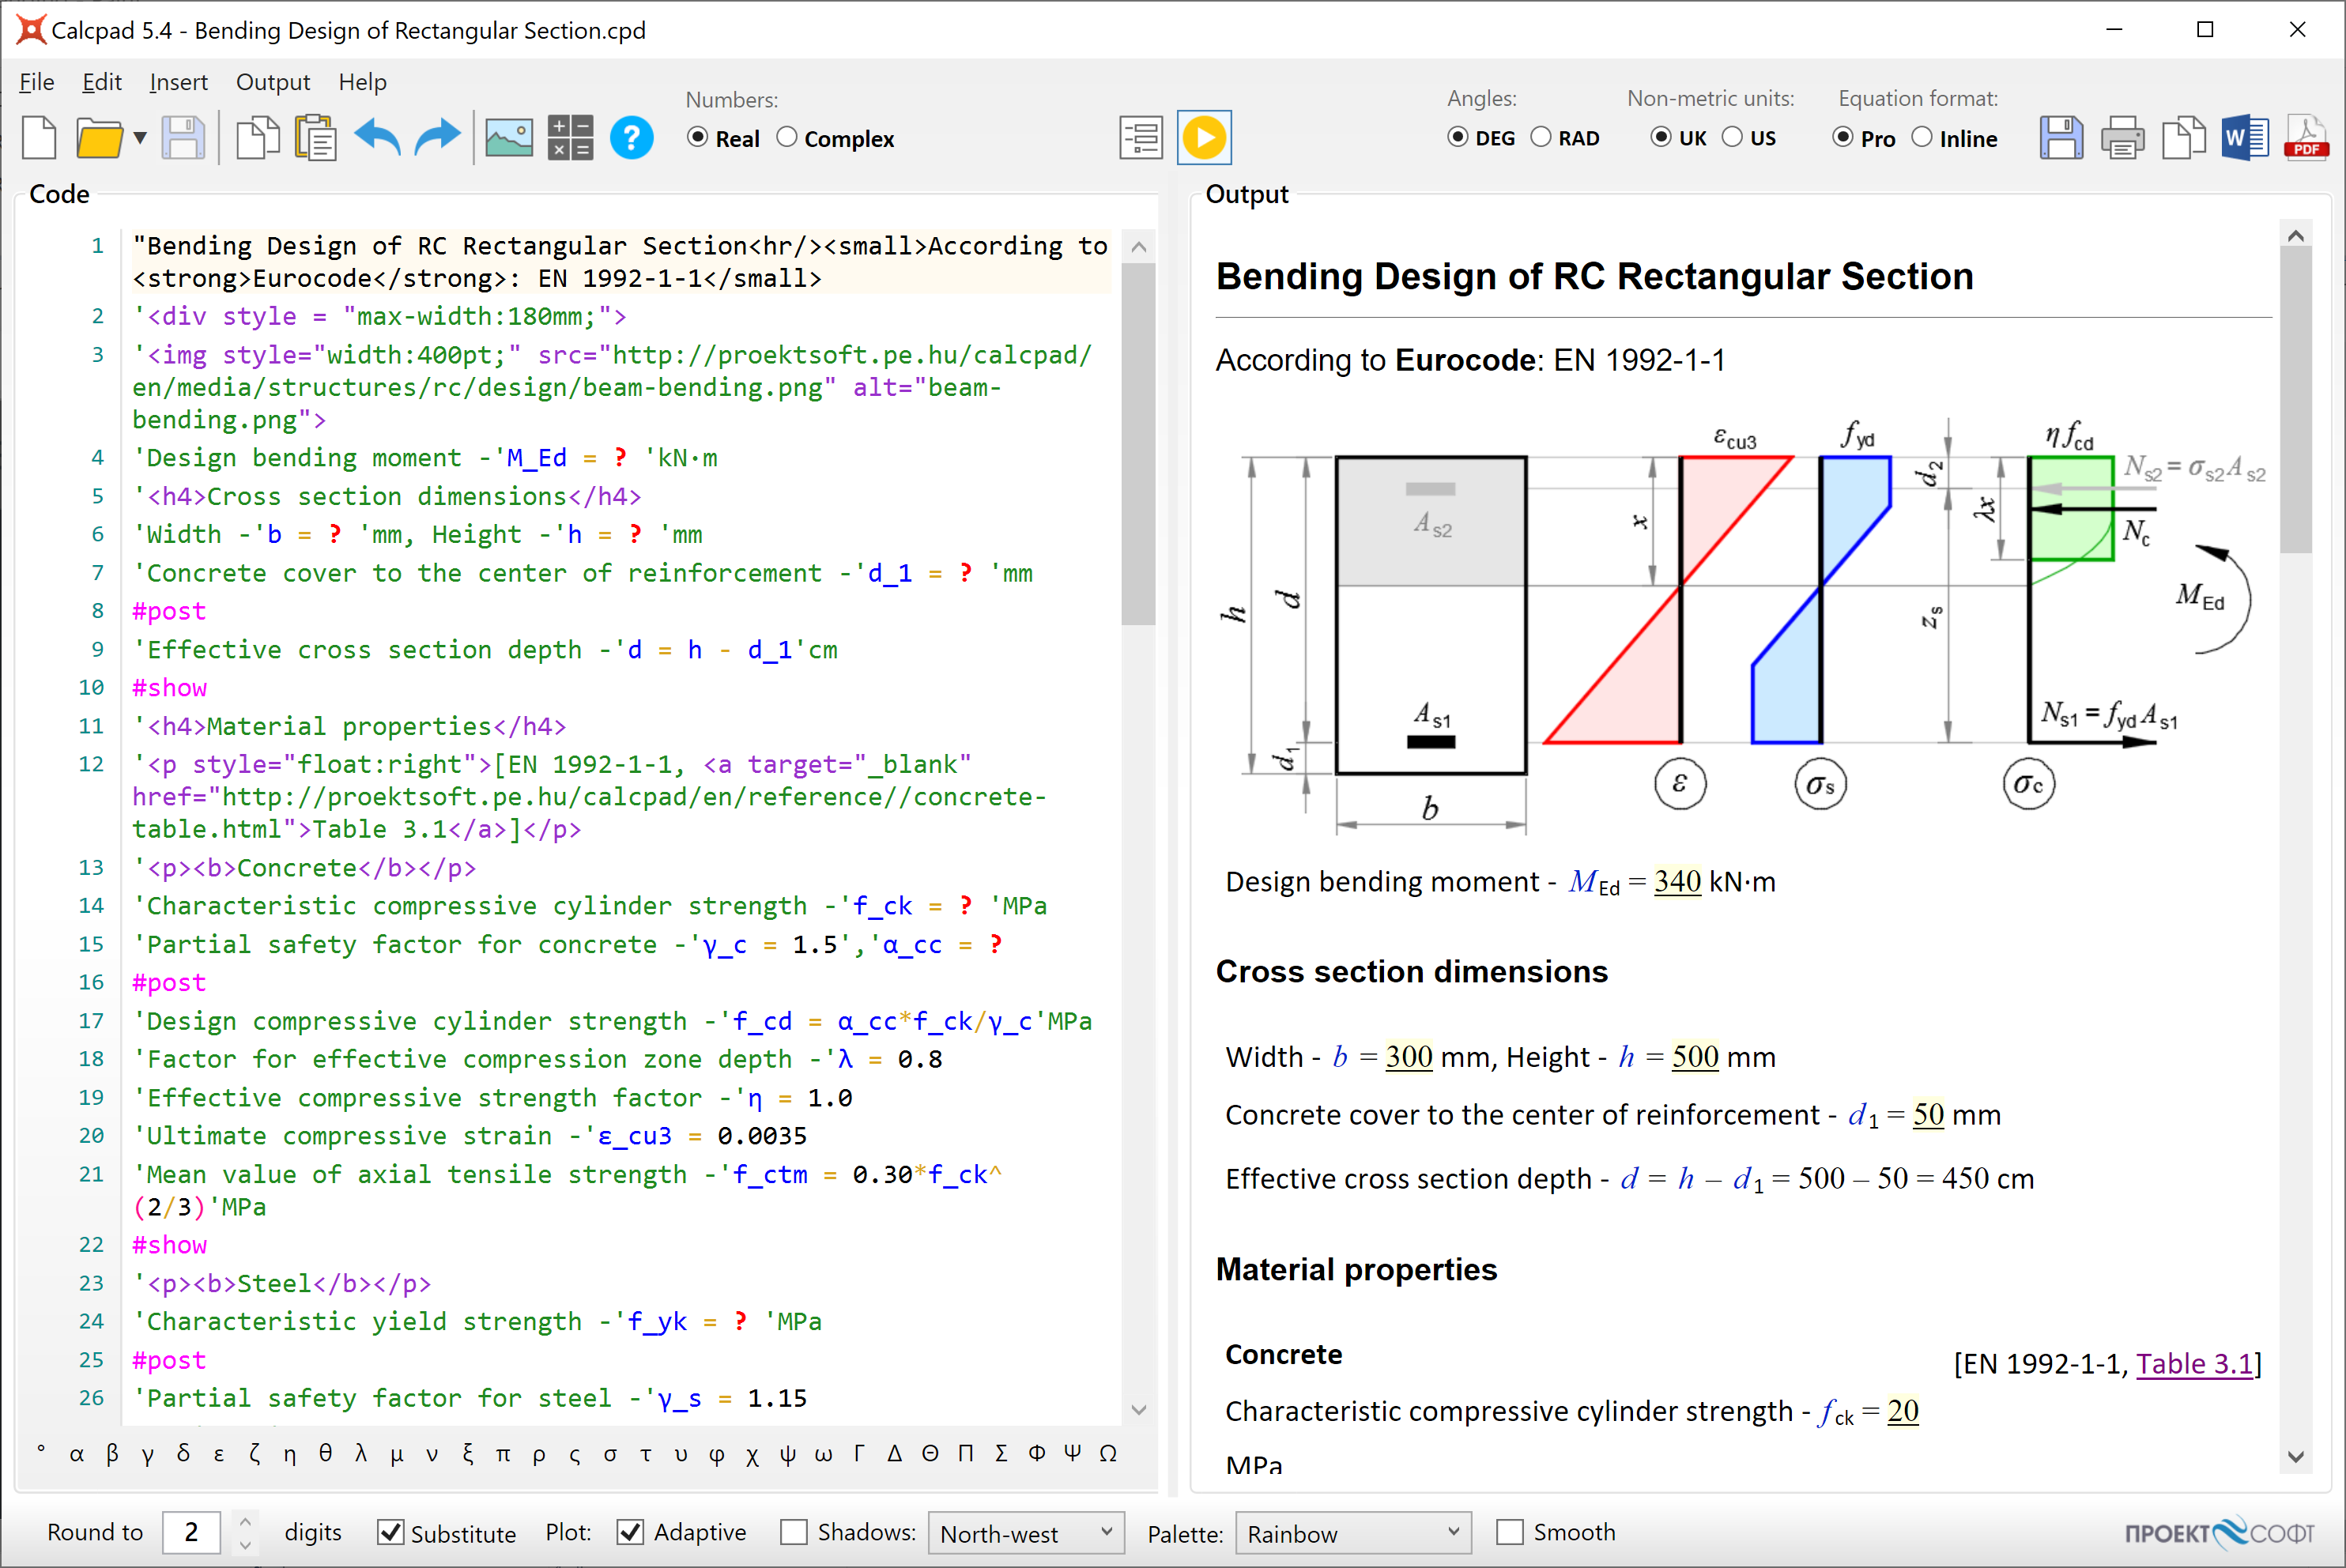
Task: Follow the Table 3.1 link
Action: click(2194, 1364)
